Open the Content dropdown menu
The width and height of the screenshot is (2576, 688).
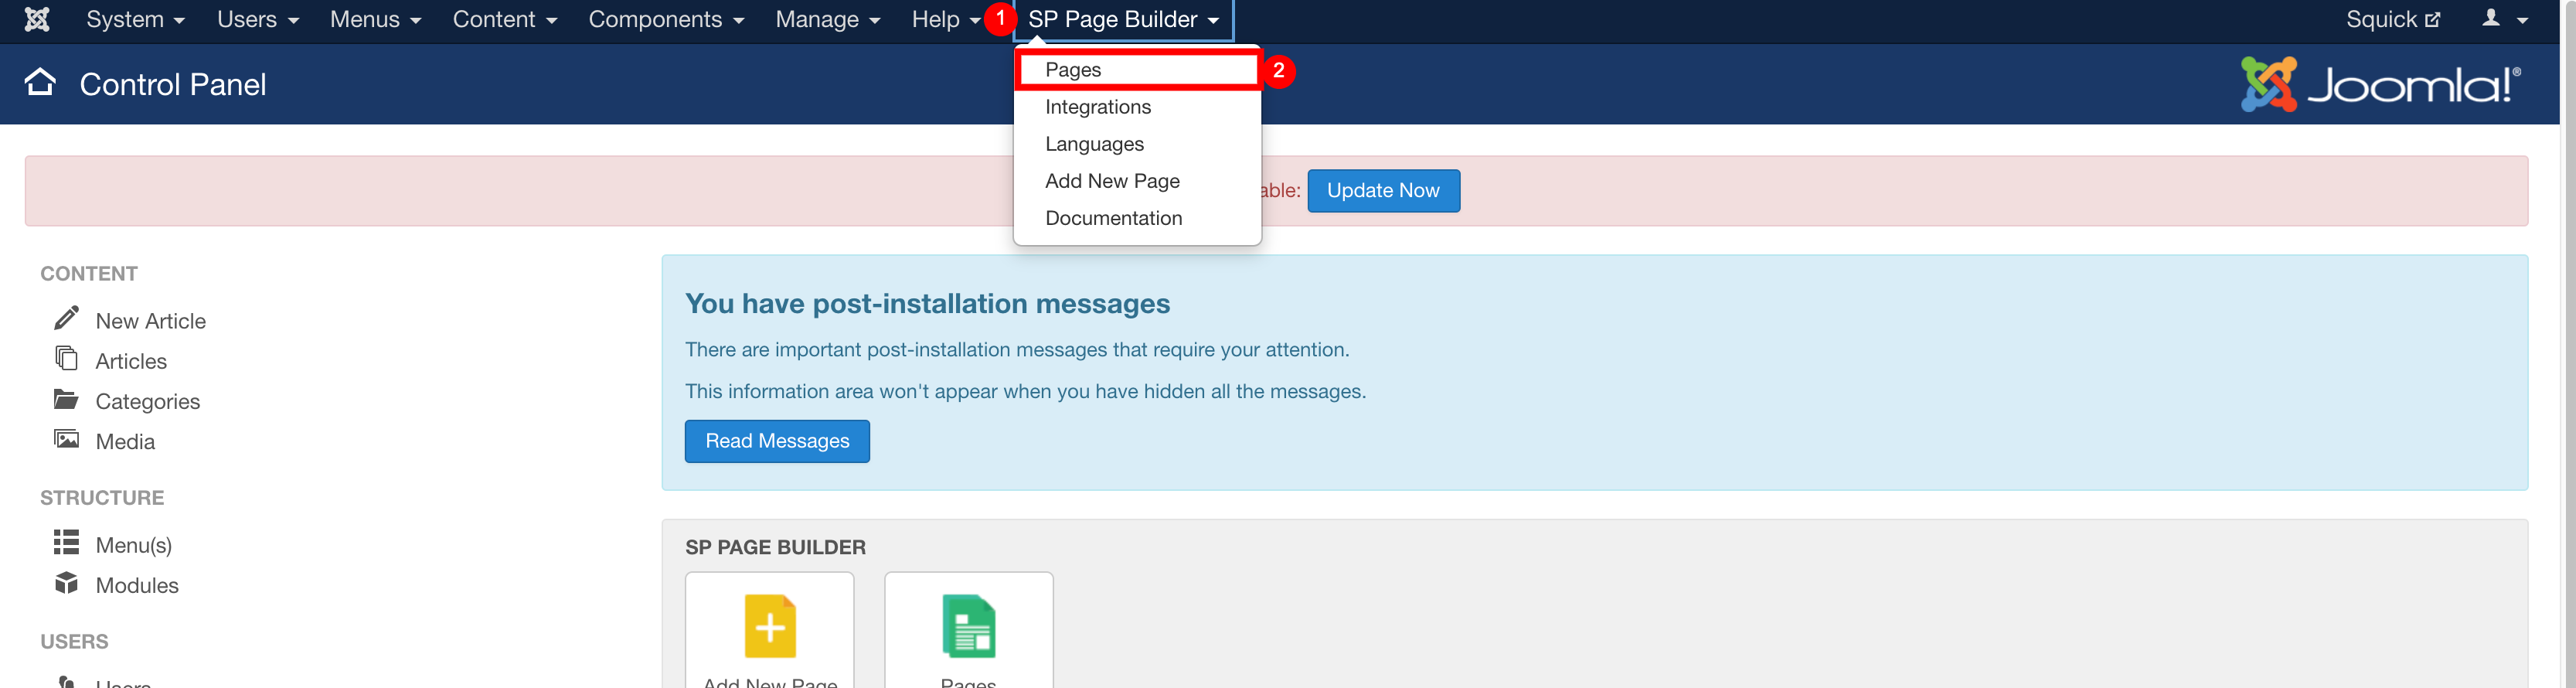504,19
